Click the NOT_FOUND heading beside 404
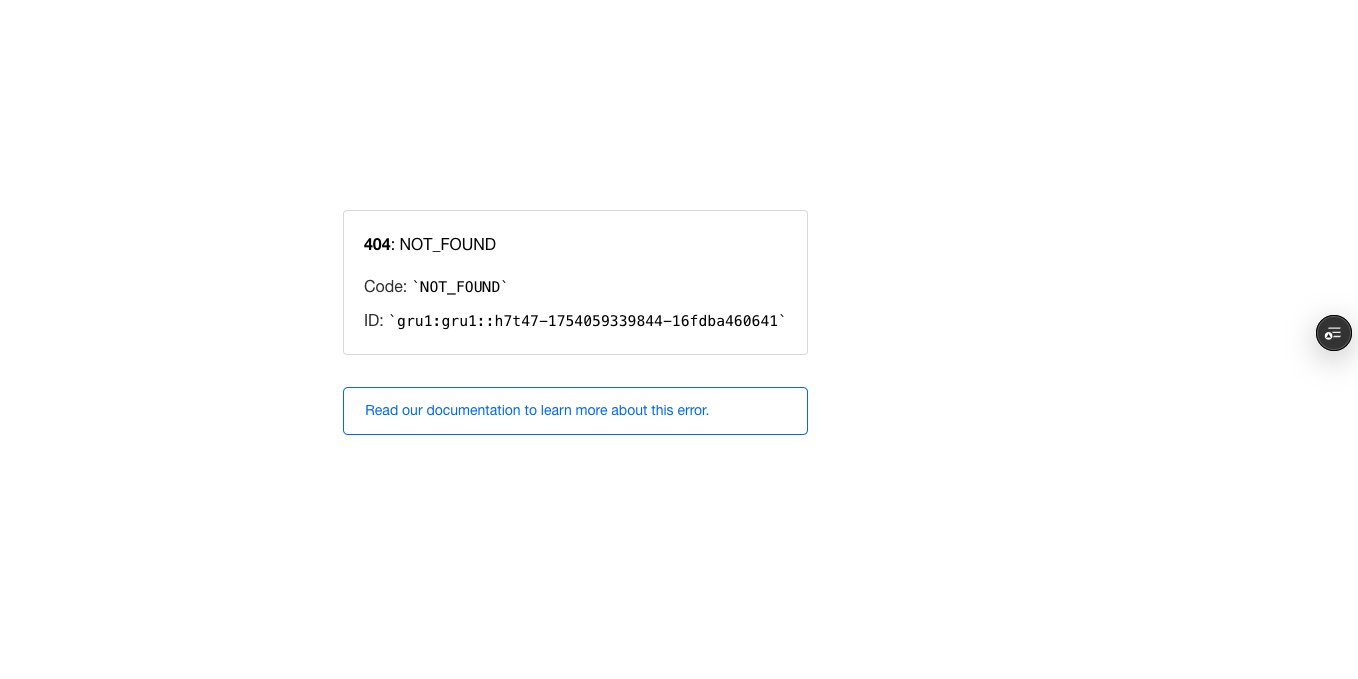 point(447,244)
